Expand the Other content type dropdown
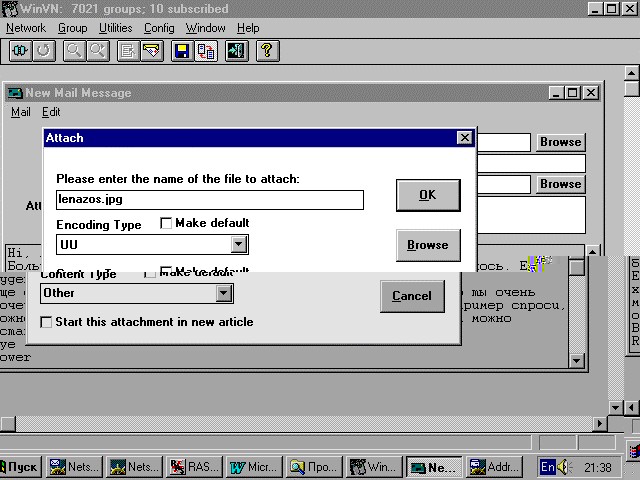 click(x=224, y=293)
